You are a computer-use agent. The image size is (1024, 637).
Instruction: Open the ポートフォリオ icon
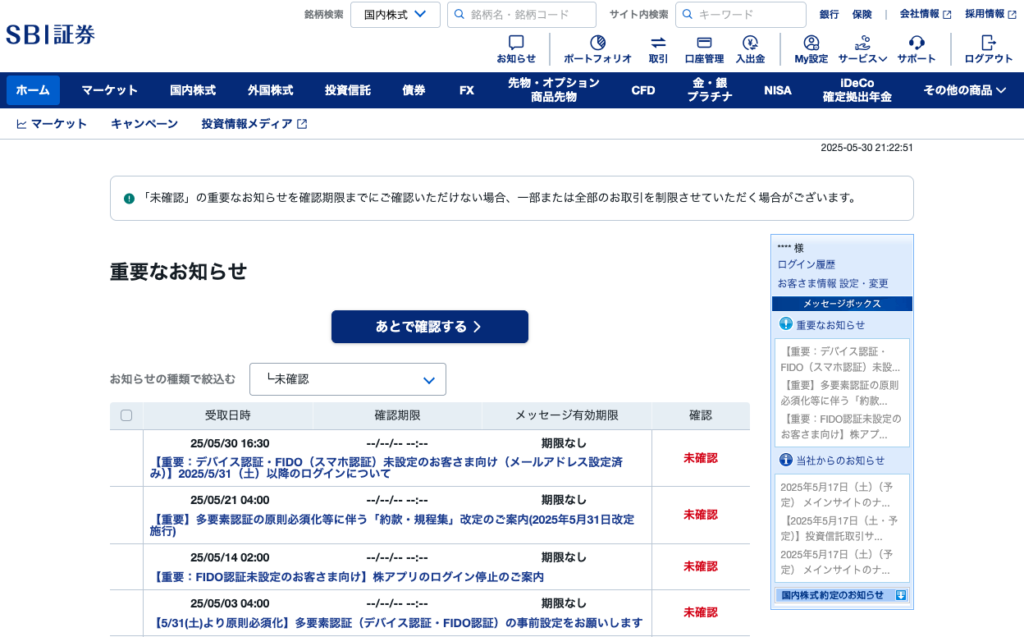(598, 43)
